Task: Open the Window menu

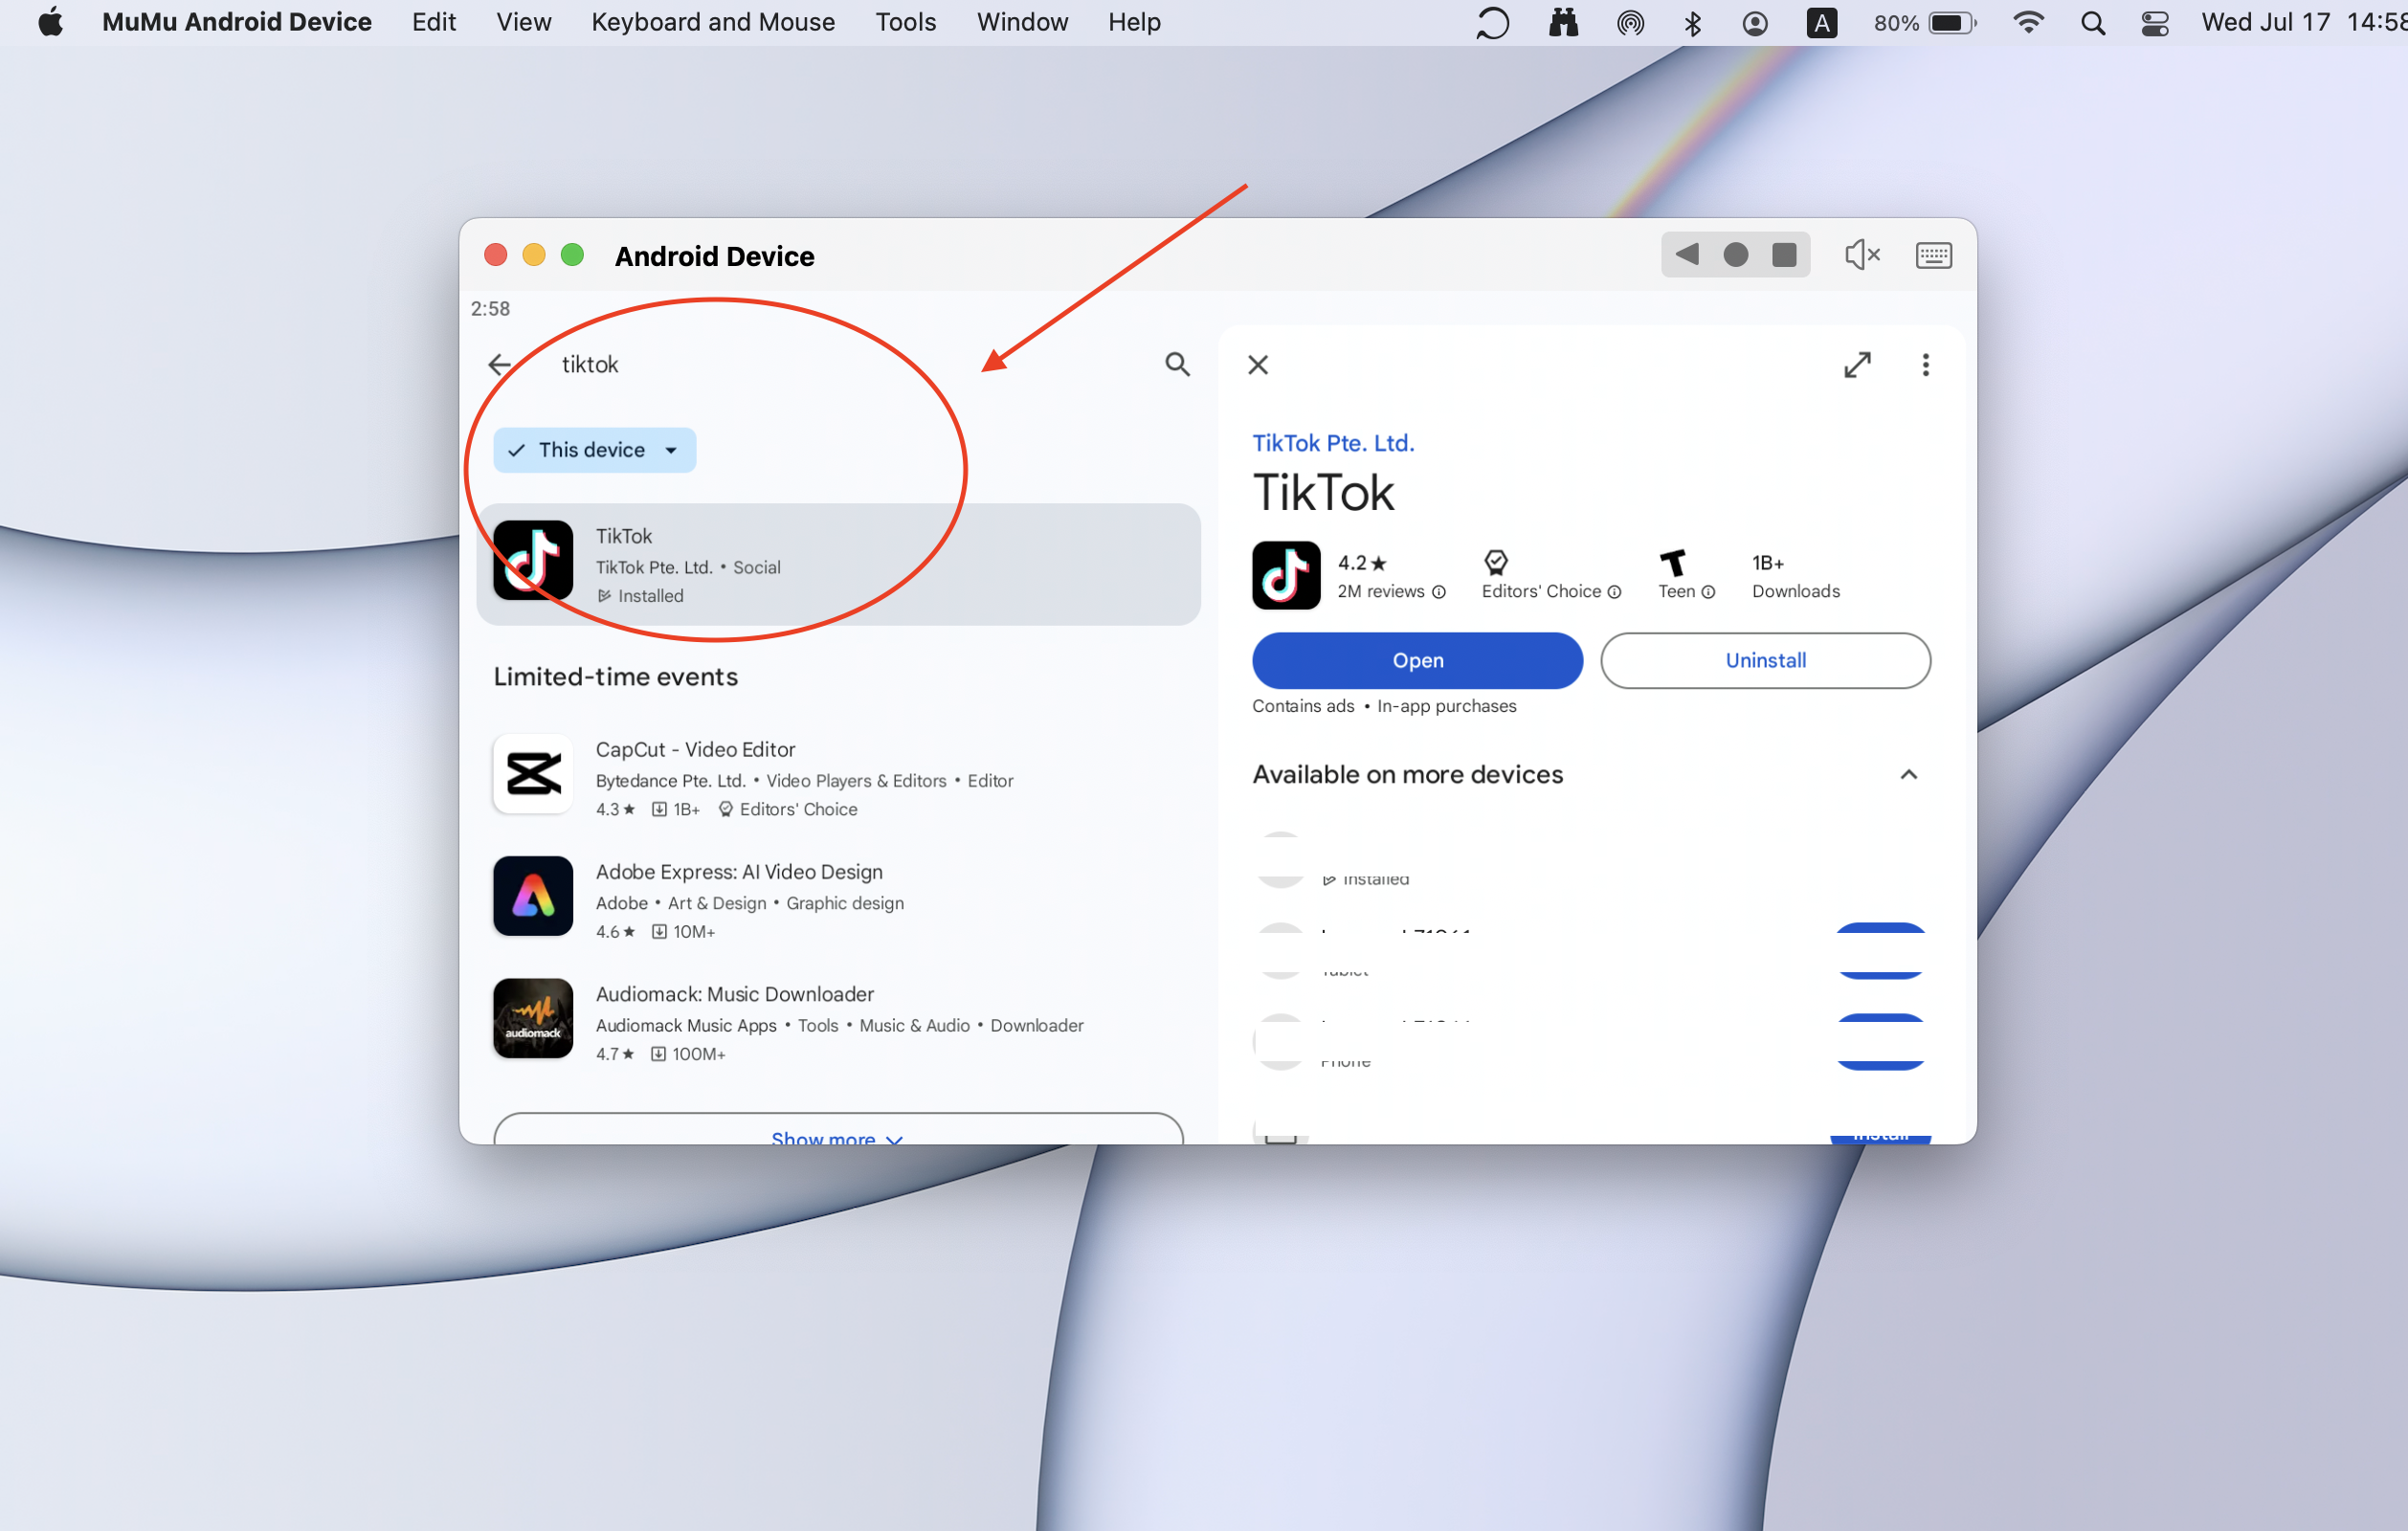Action: (x=1021, y=22)
